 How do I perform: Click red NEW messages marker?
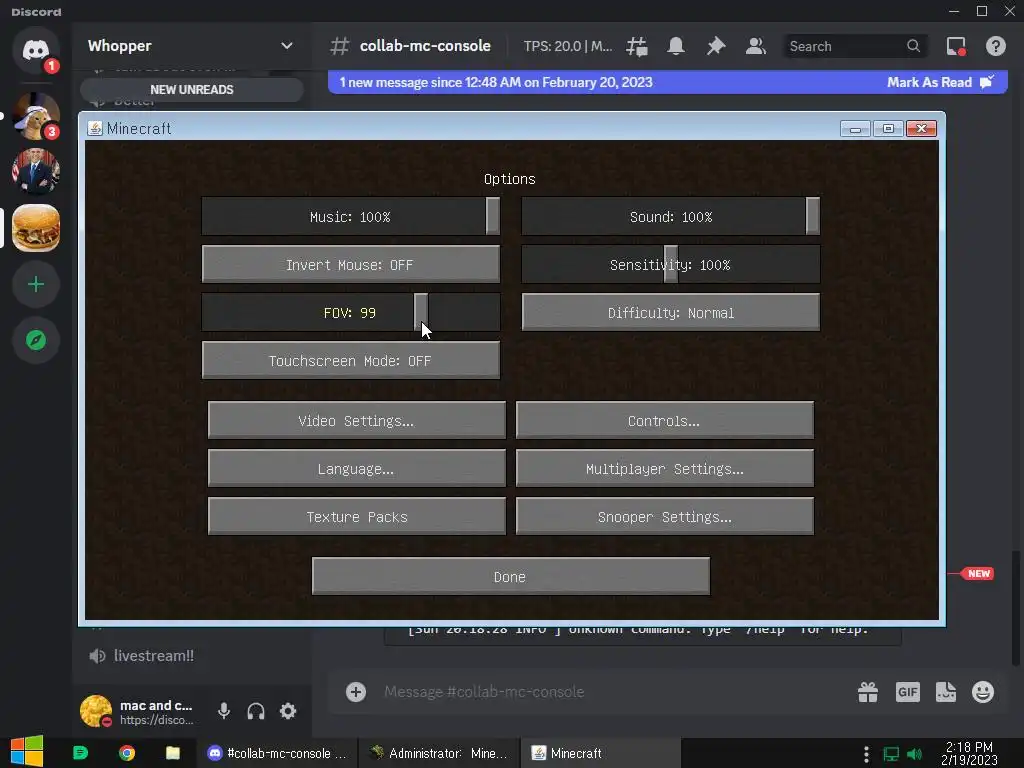point(978,573)
